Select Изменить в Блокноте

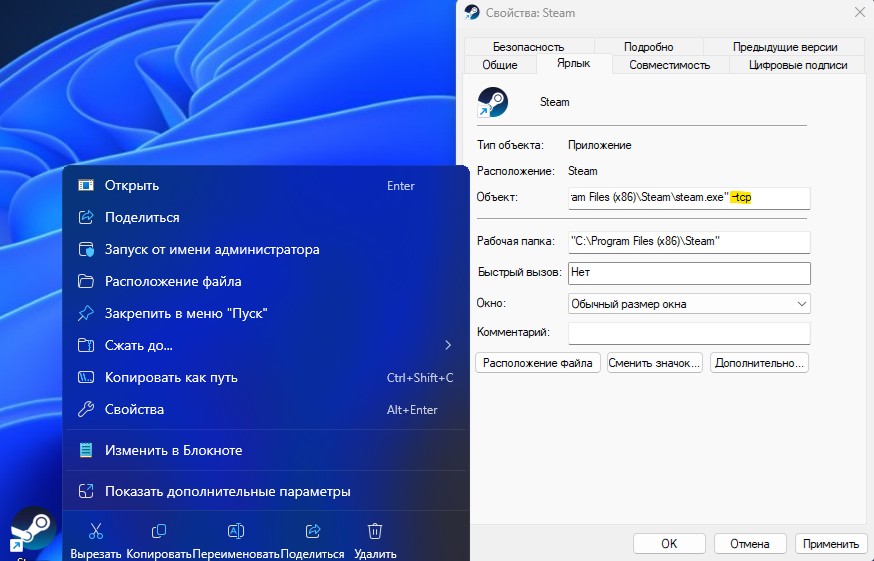coord(265,450)
